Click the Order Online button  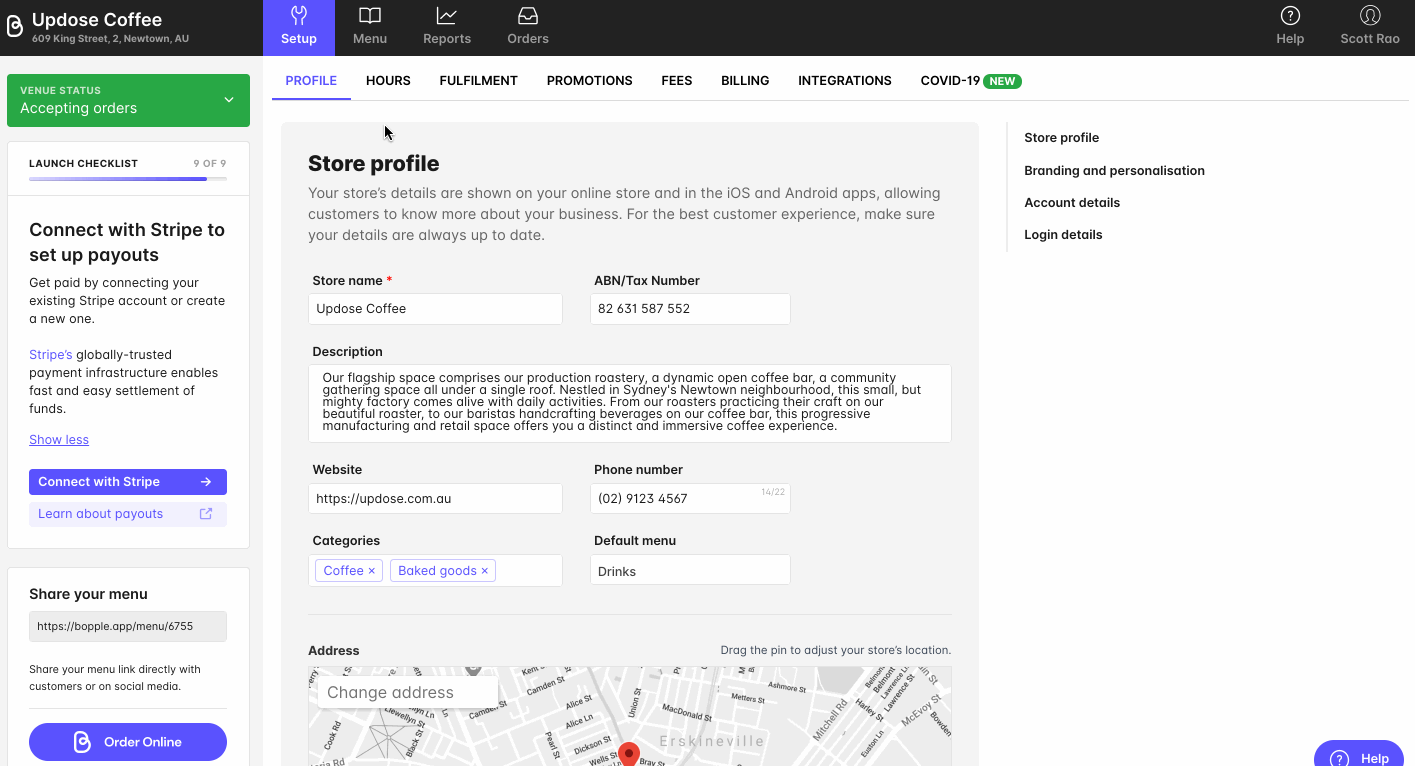coord(128,742)
